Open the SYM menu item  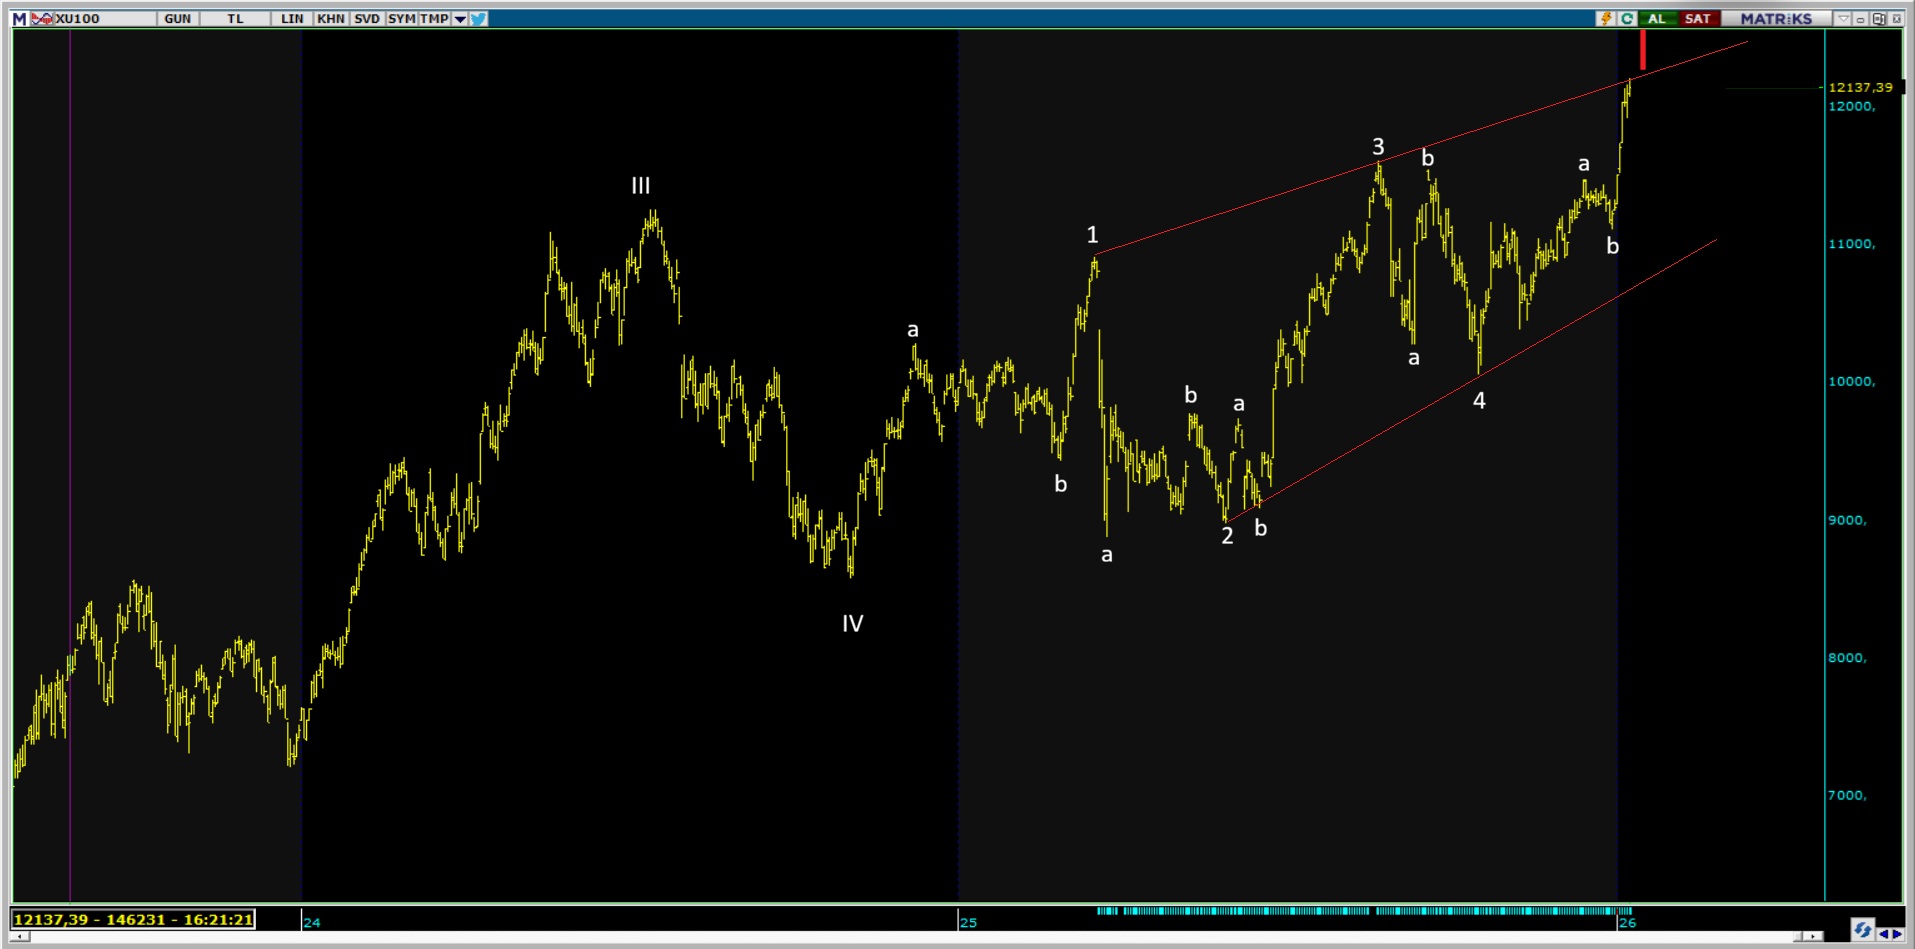[401, 19]
